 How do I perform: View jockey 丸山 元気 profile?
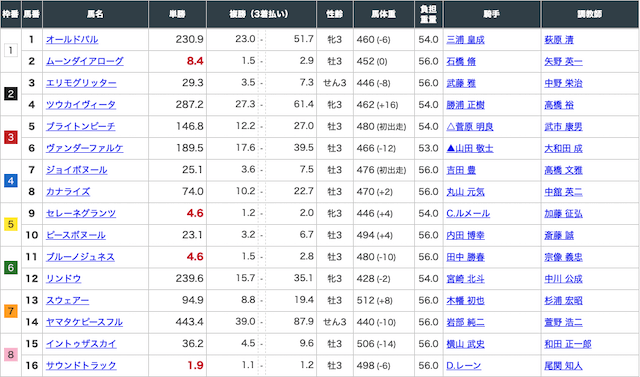[465, 192]
